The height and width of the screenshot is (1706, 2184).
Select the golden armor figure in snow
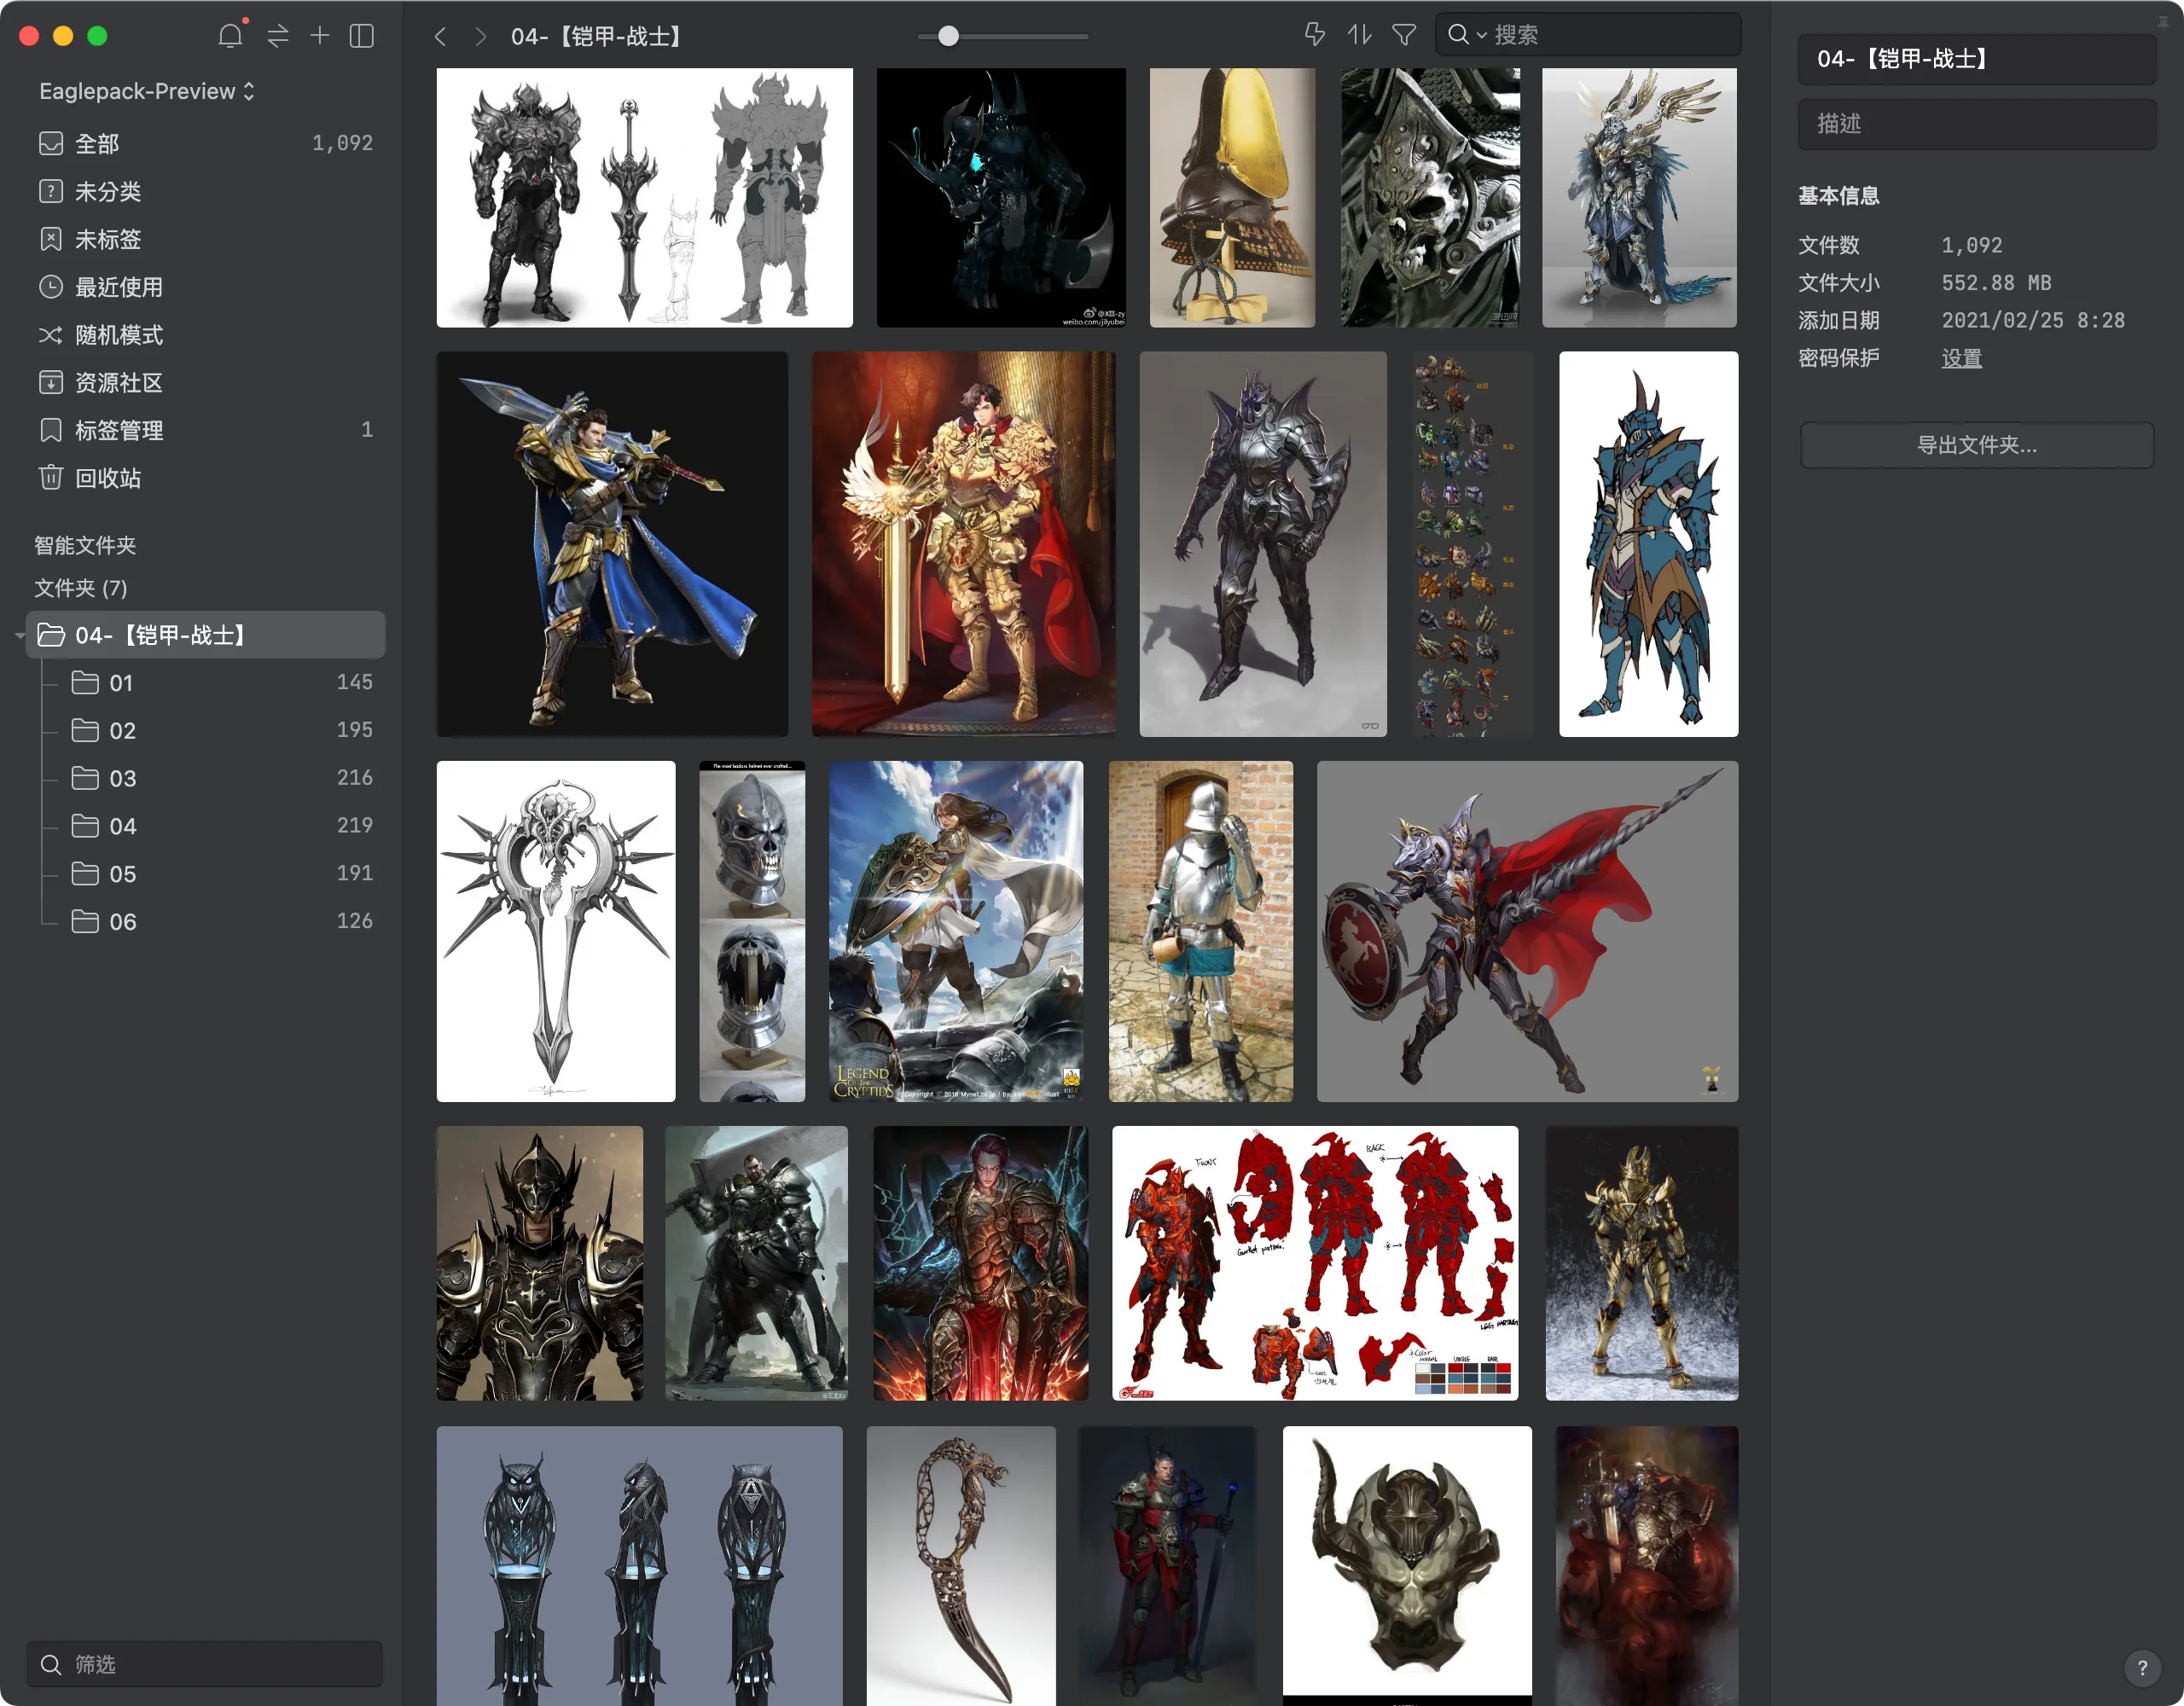(x=1641, y=1263)
